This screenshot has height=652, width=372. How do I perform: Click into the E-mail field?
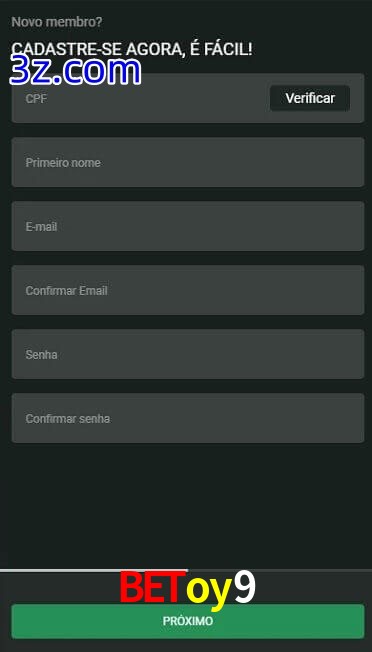click(x=188, y=226)
